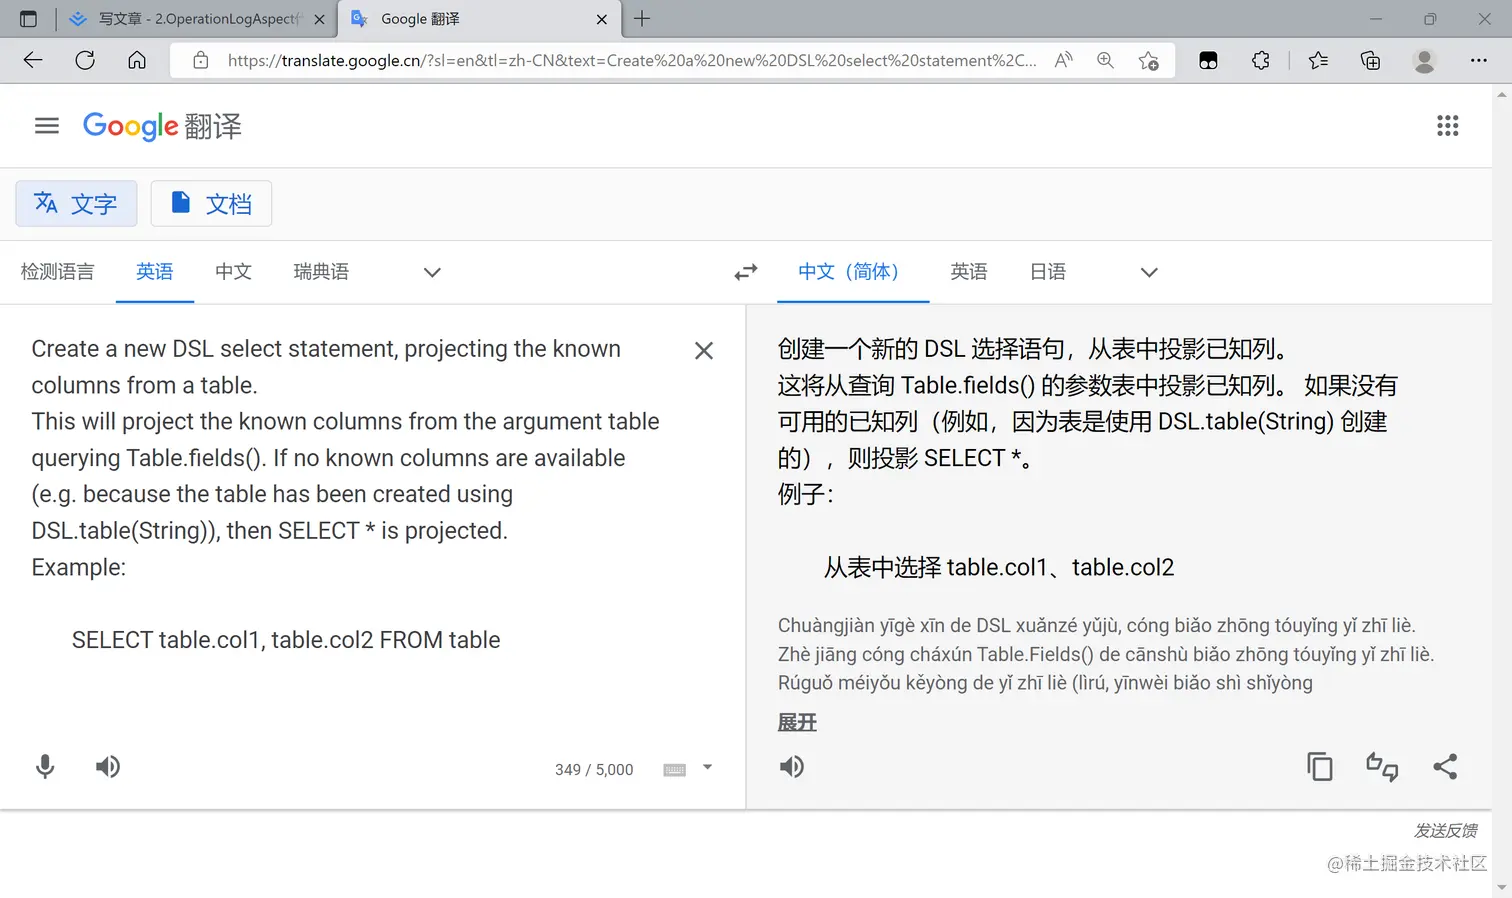Clear the source text with the X

pyautogui.click(x=704, y=351)
